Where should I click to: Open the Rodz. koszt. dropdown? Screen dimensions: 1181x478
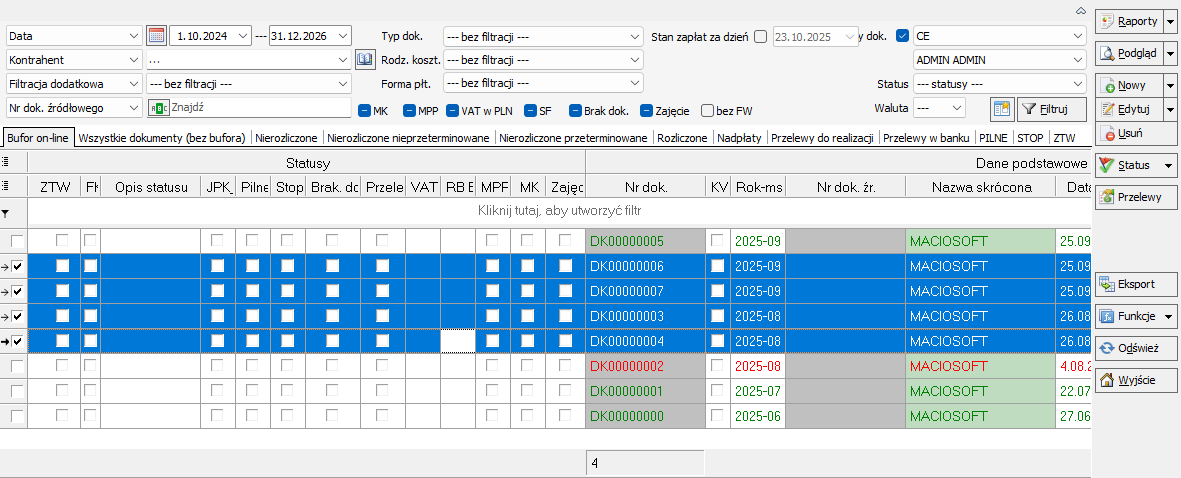(x=543, y=59)
